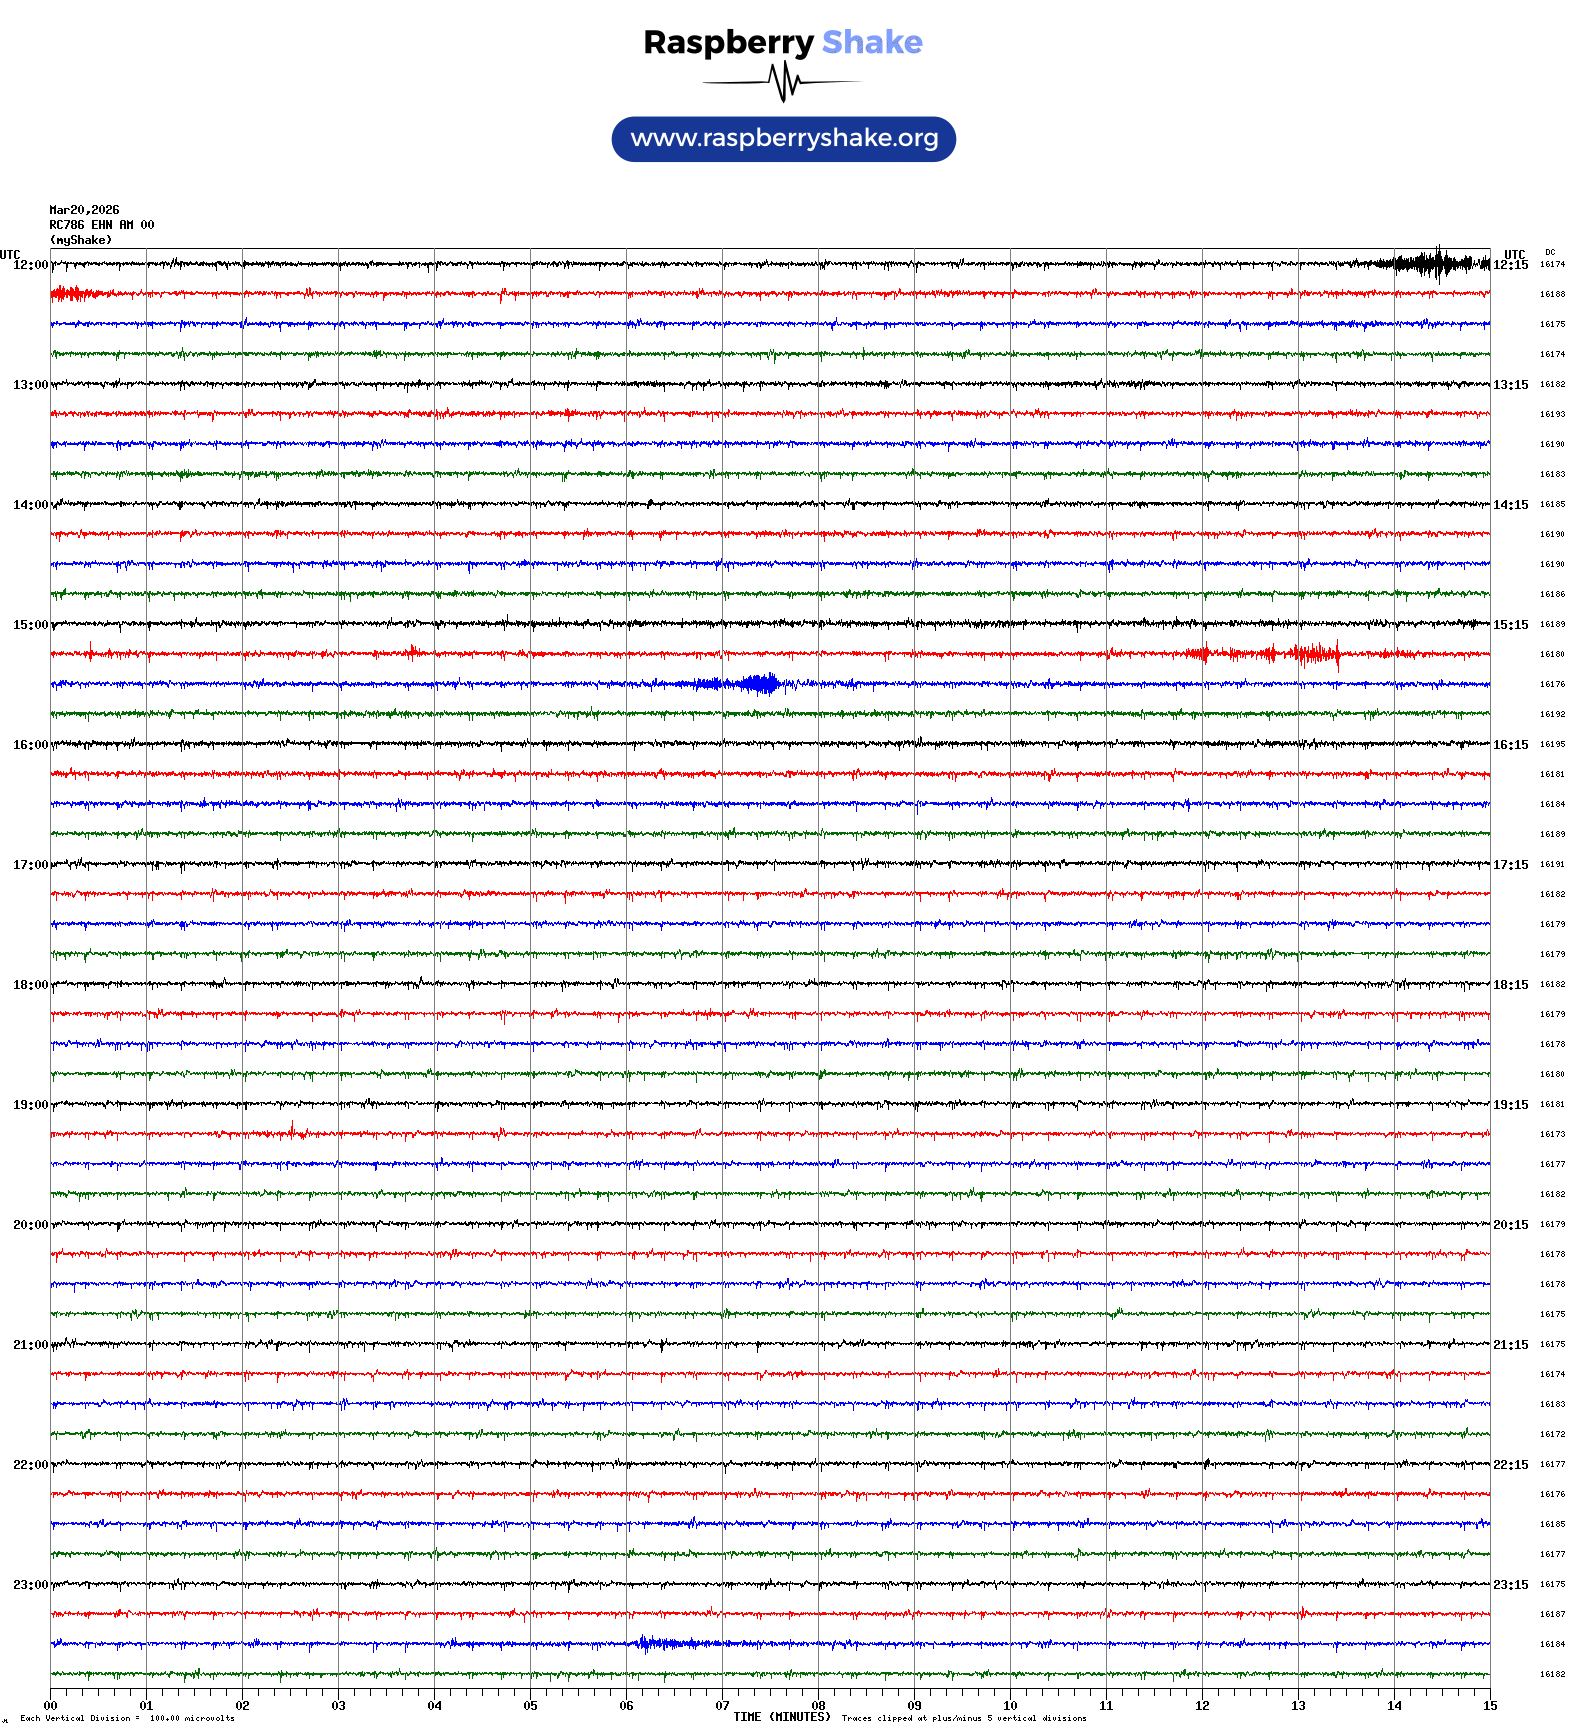Click the TIME (MINUTES) axis label

pos(781,1717)
